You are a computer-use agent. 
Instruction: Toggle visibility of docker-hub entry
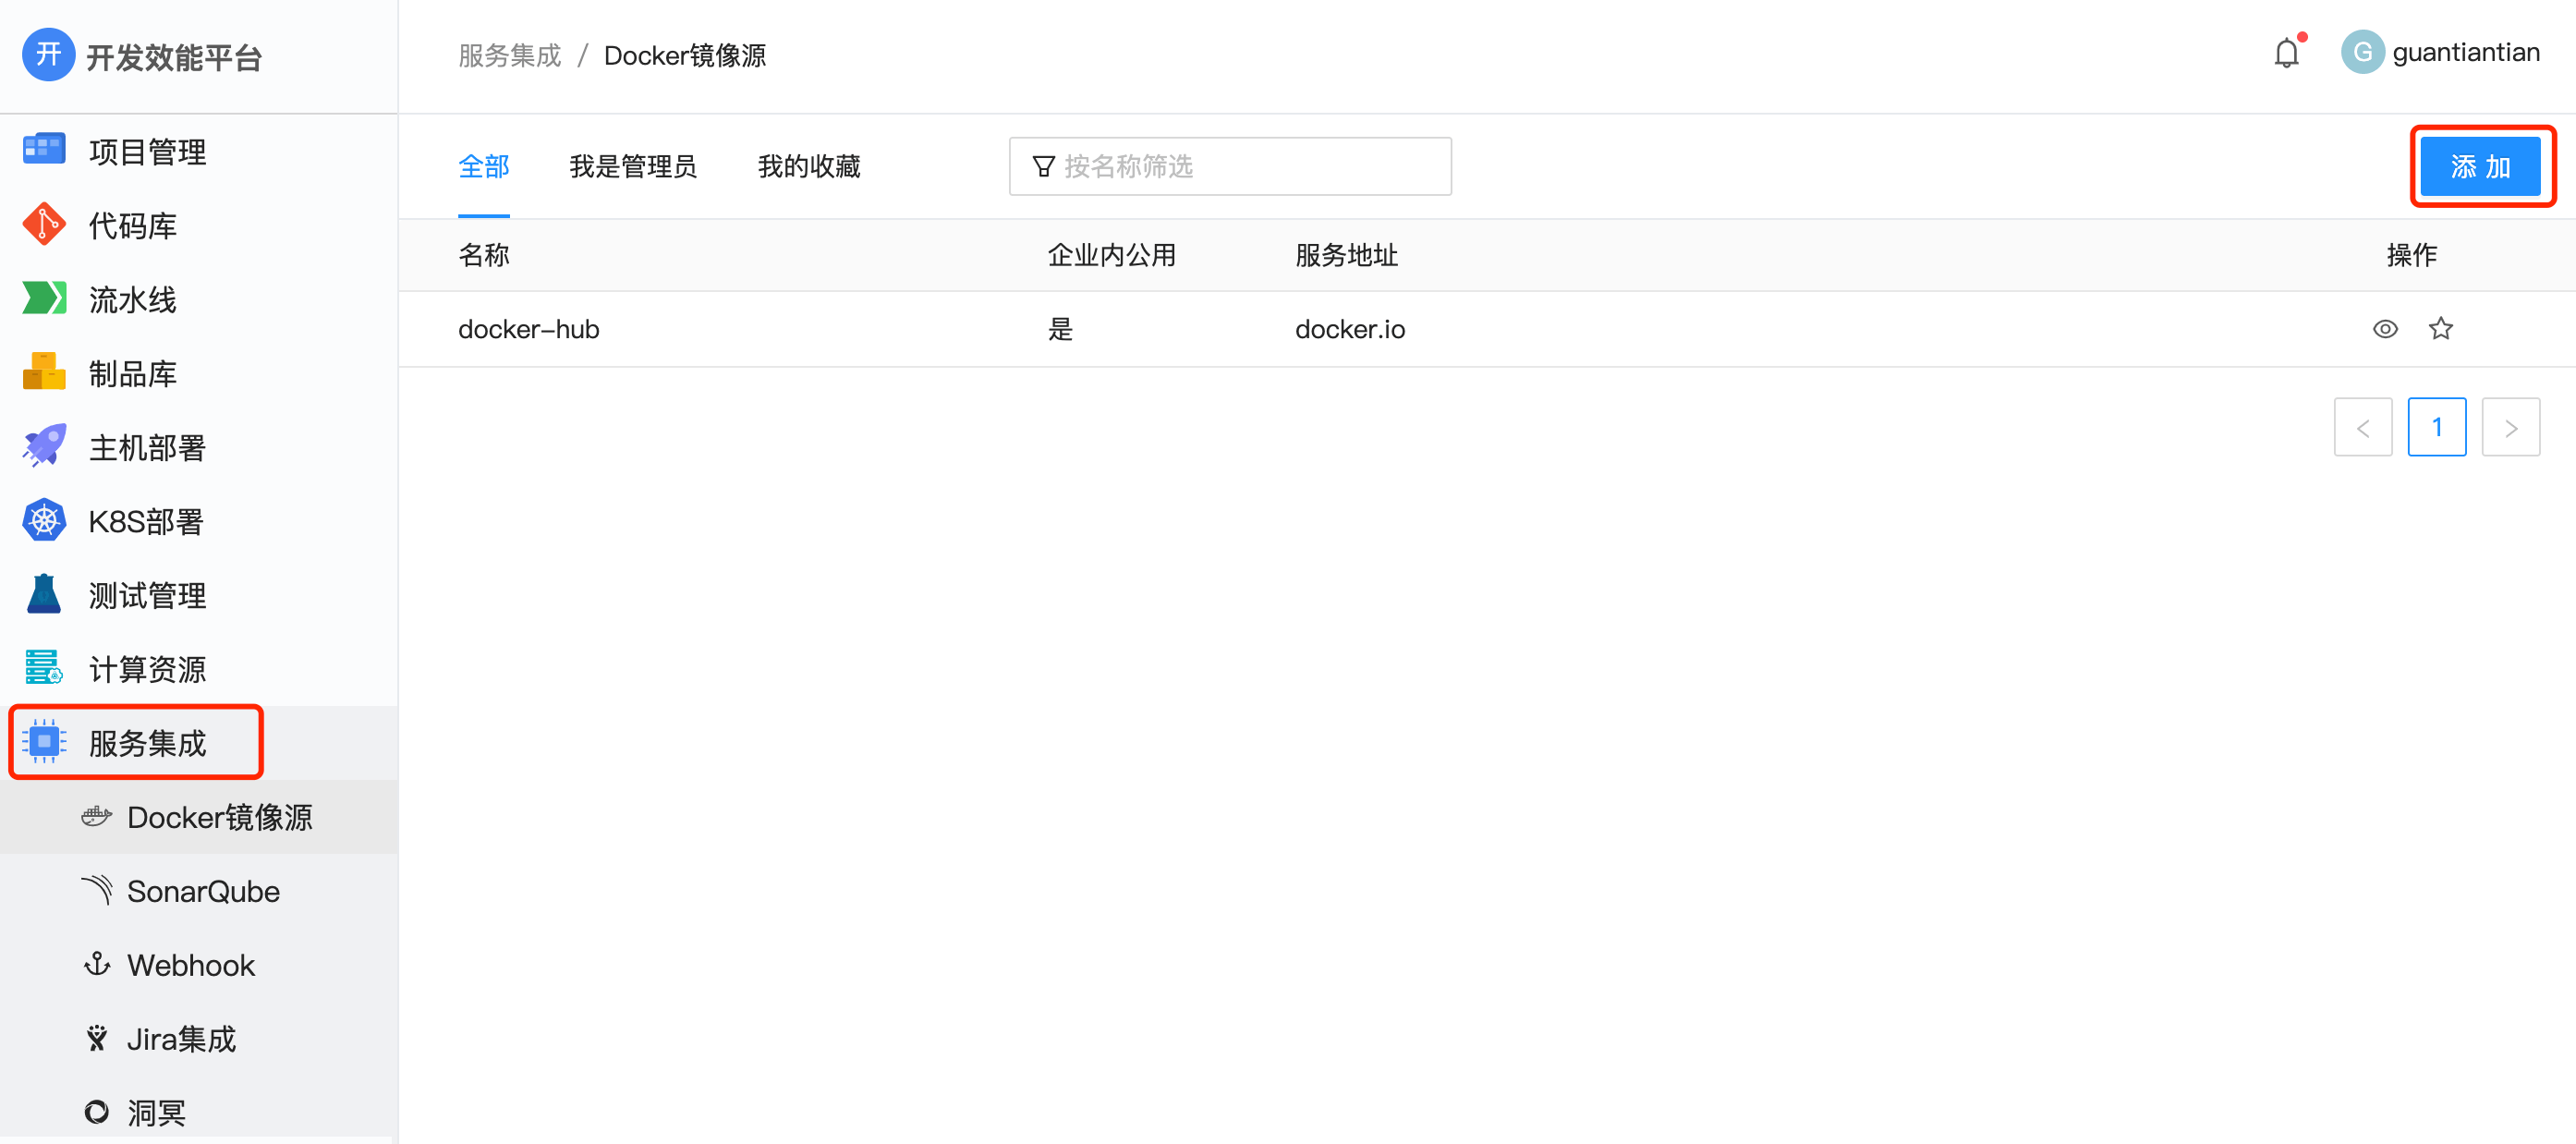(2385, 328)
